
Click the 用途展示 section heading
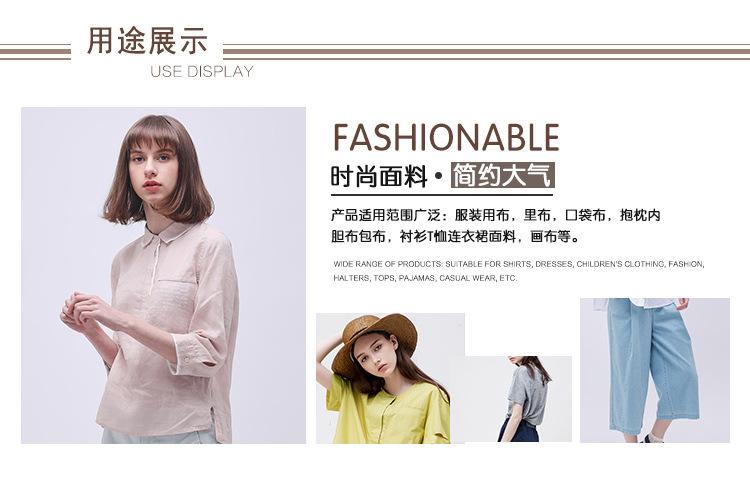coord(147,41)
